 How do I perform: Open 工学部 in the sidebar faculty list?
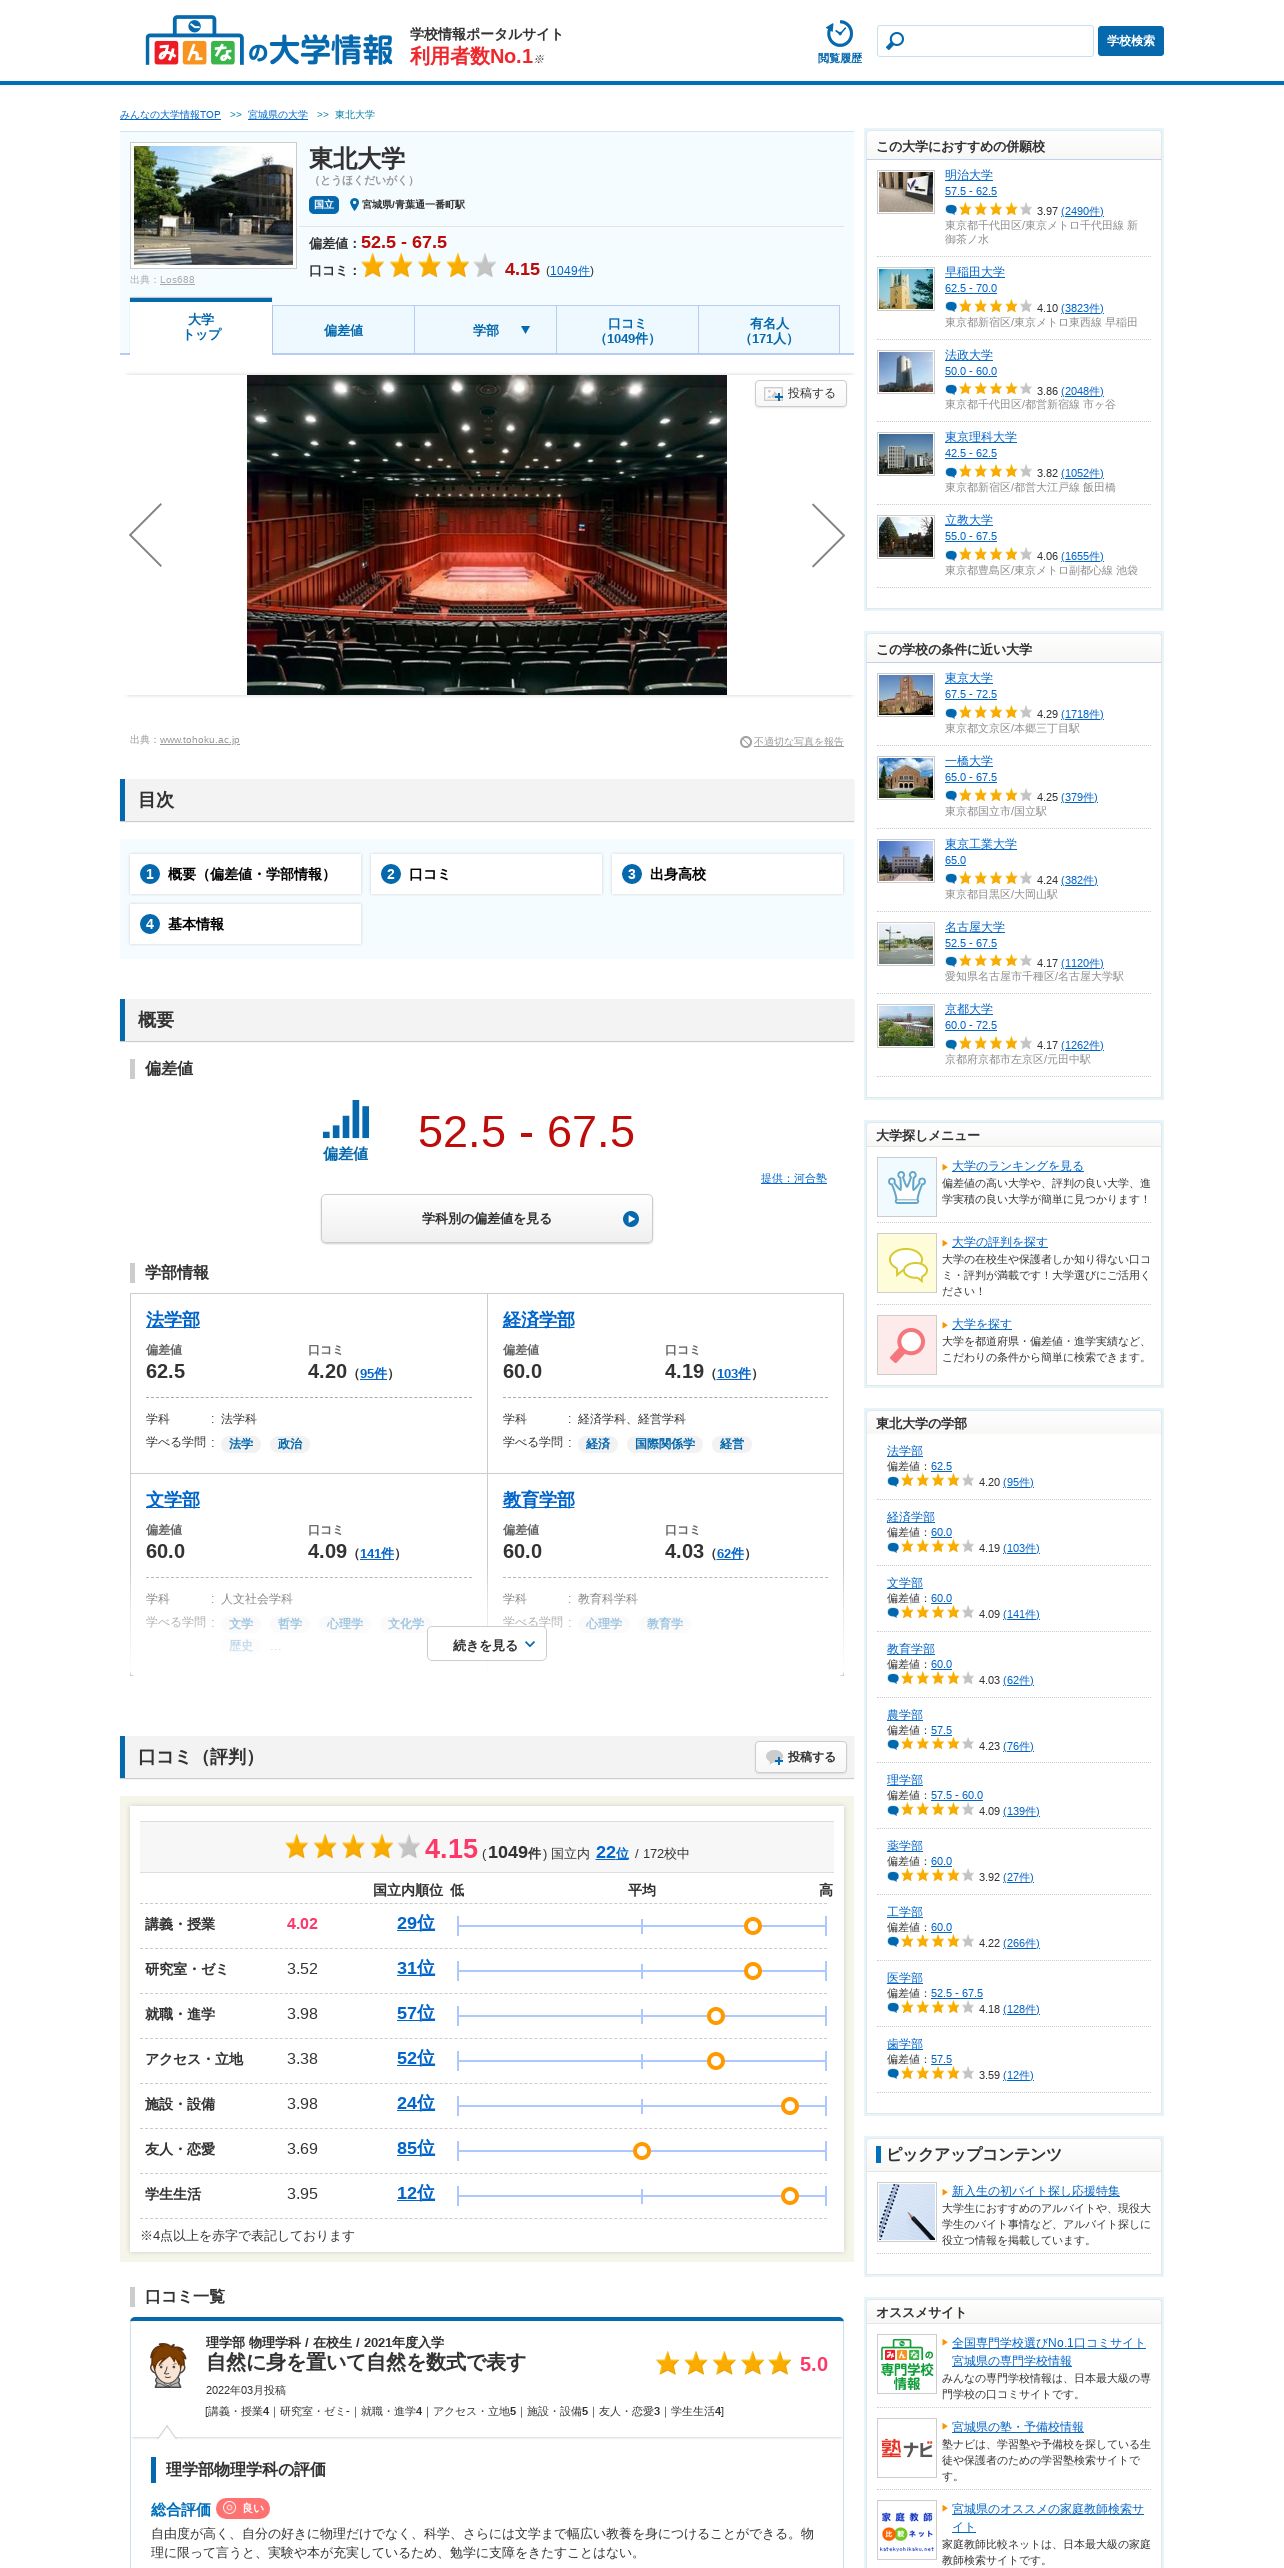[x=905, y=1912]
